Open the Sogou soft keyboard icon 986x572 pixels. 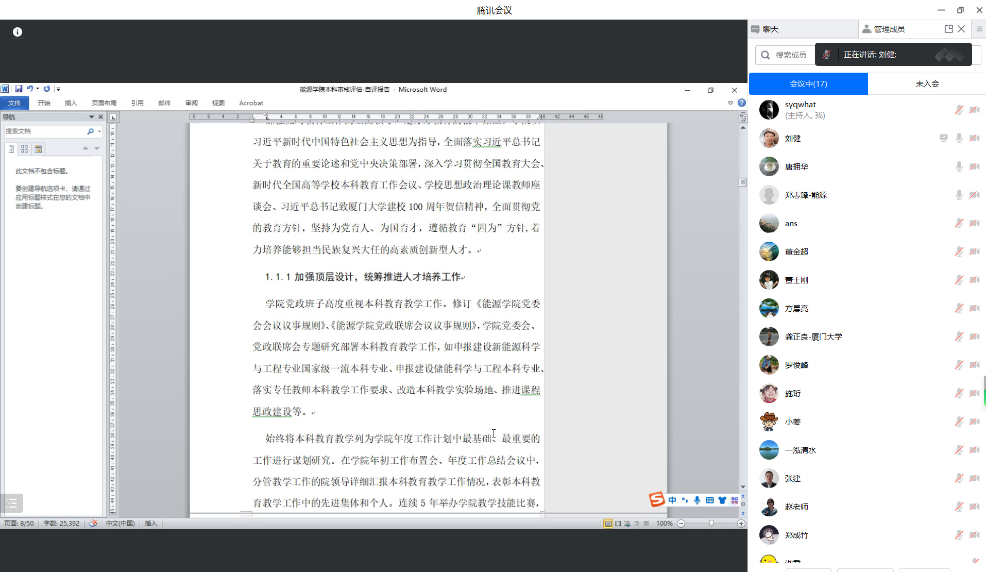point(710,499)
